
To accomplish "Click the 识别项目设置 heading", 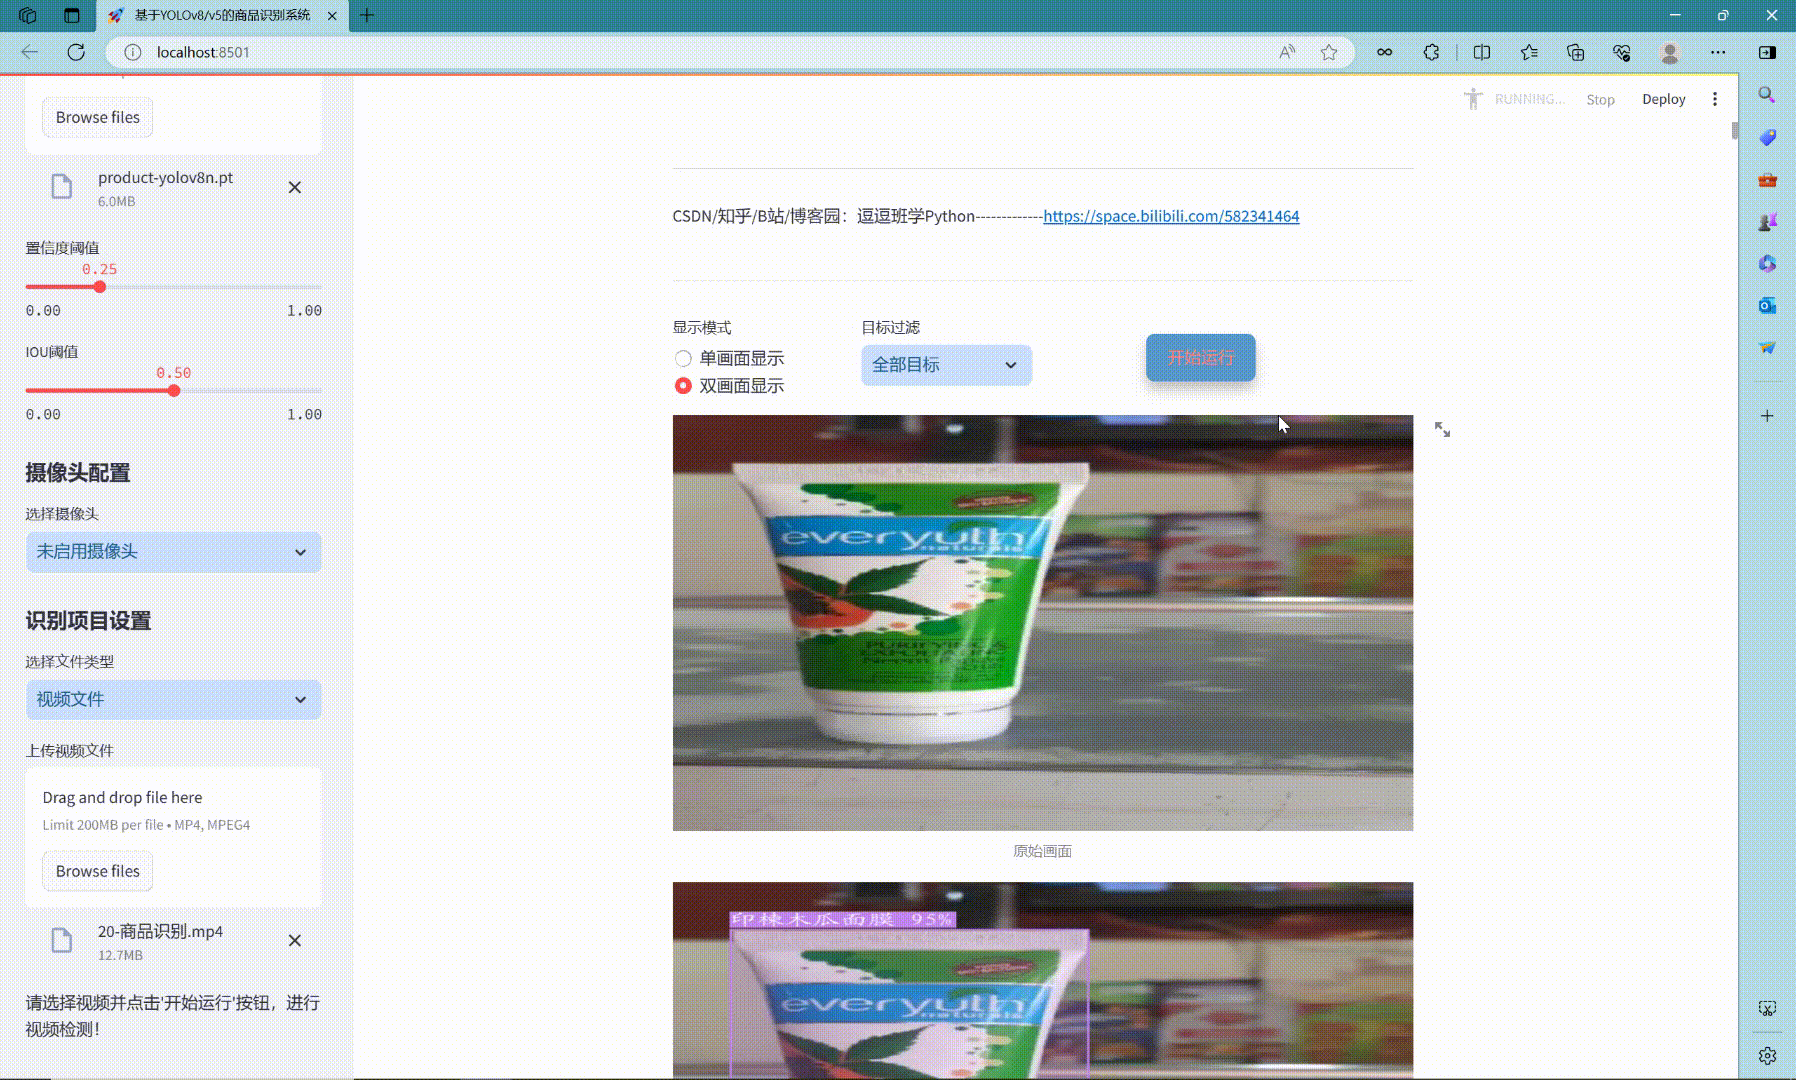I will click(x=88, y=621).
